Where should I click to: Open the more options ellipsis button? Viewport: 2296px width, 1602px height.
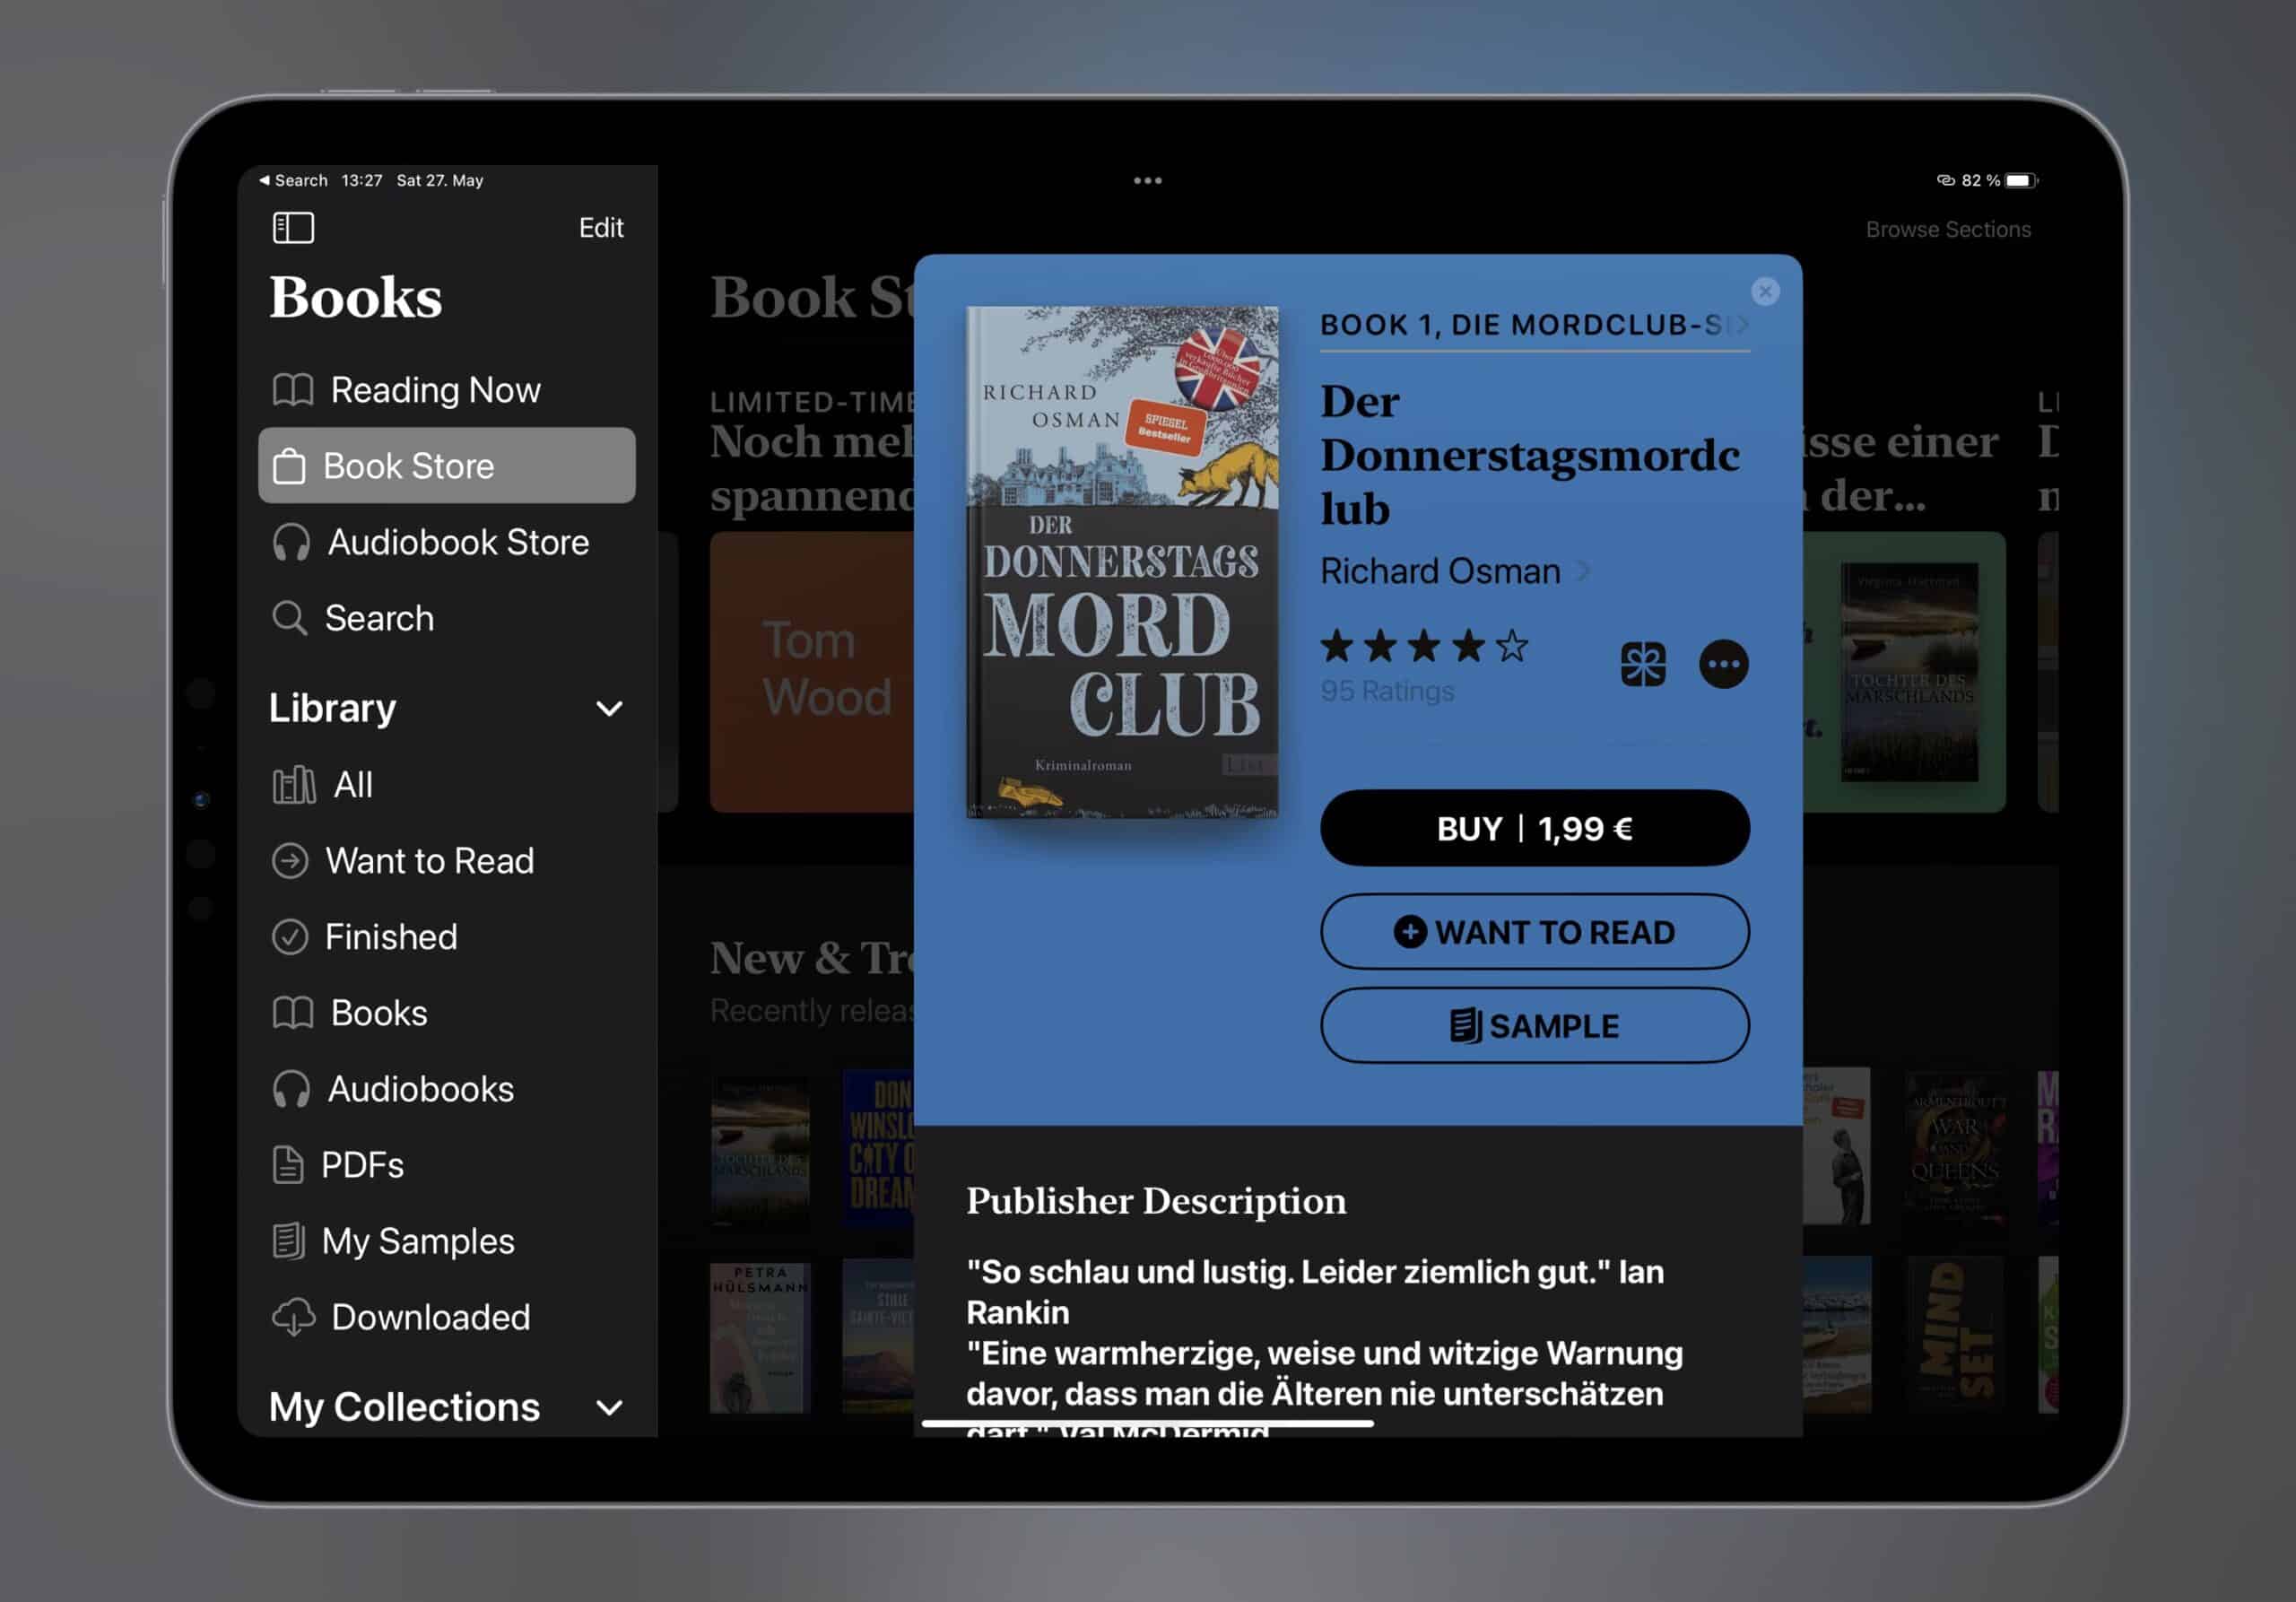click(x=1724, y=664)
